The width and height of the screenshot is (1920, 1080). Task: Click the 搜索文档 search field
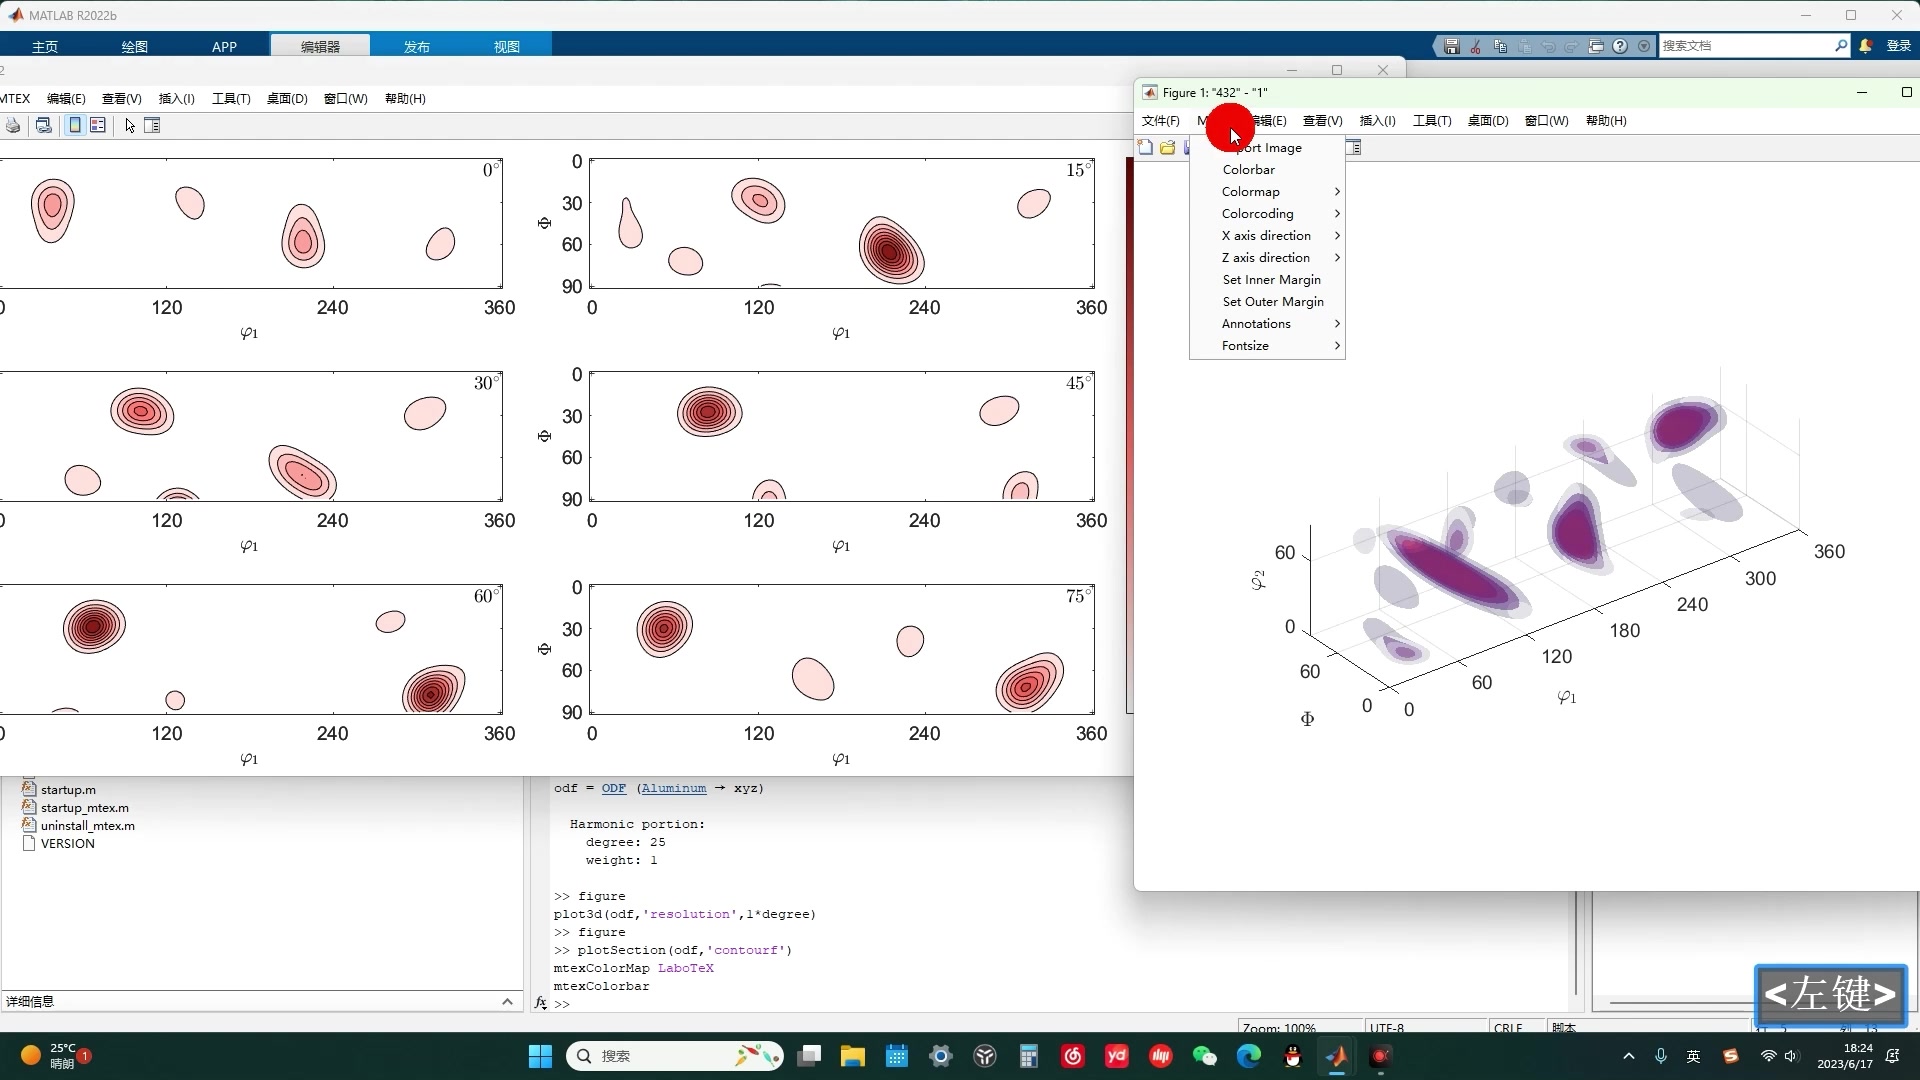pos(1745,46)
